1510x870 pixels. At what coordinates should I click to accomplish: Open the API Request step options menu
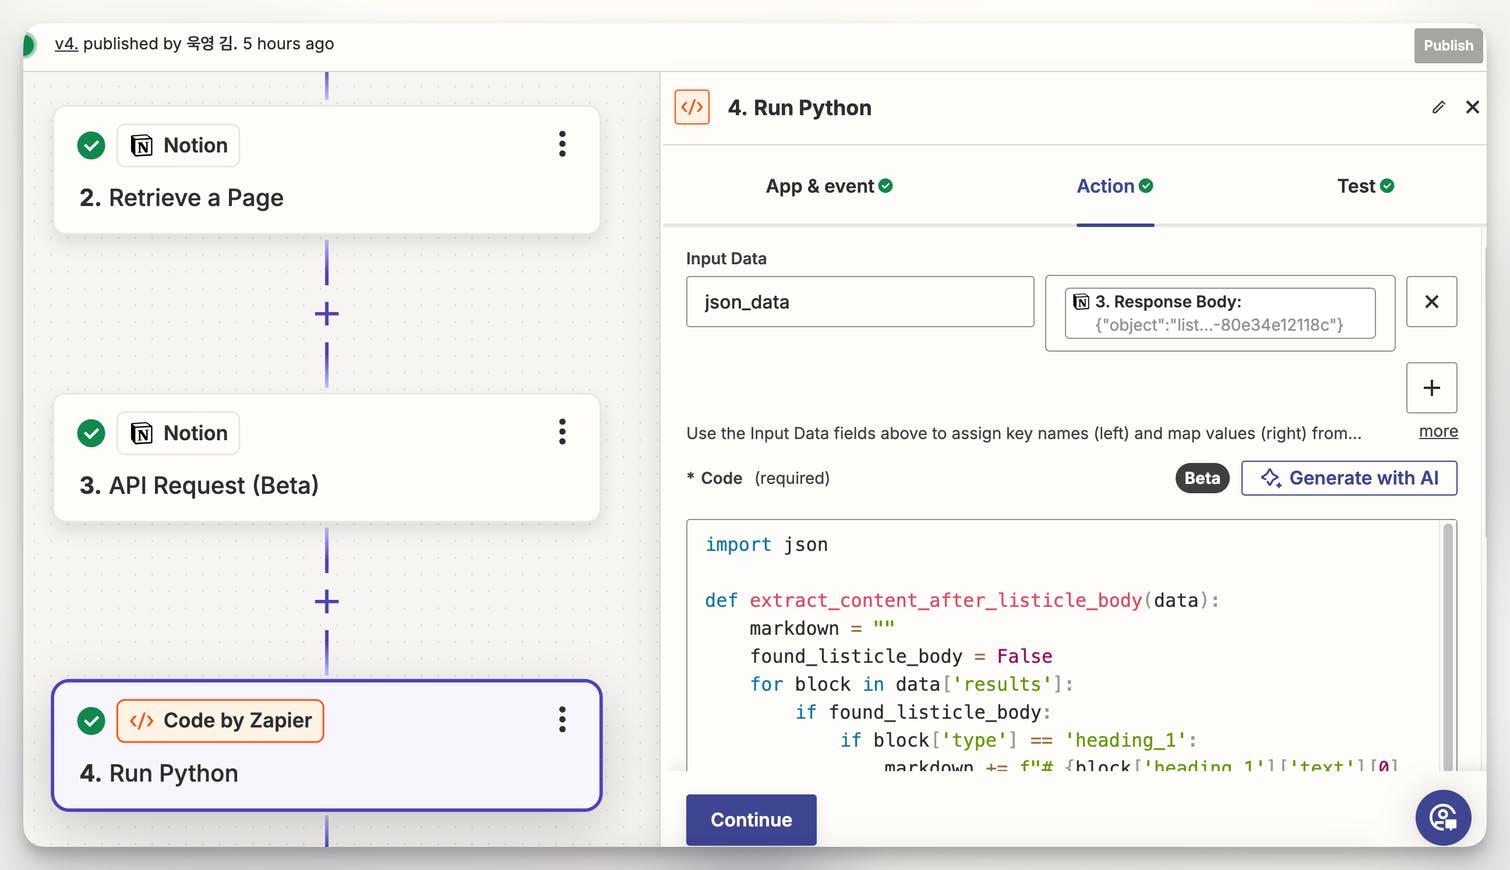(562, 432)
